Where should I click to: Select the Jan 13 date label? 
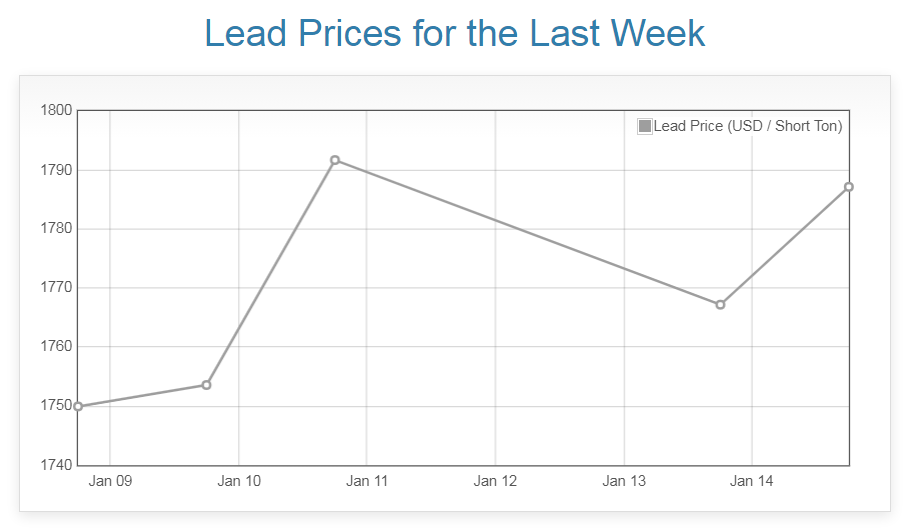pyautogui.click(x=624, y=481)
